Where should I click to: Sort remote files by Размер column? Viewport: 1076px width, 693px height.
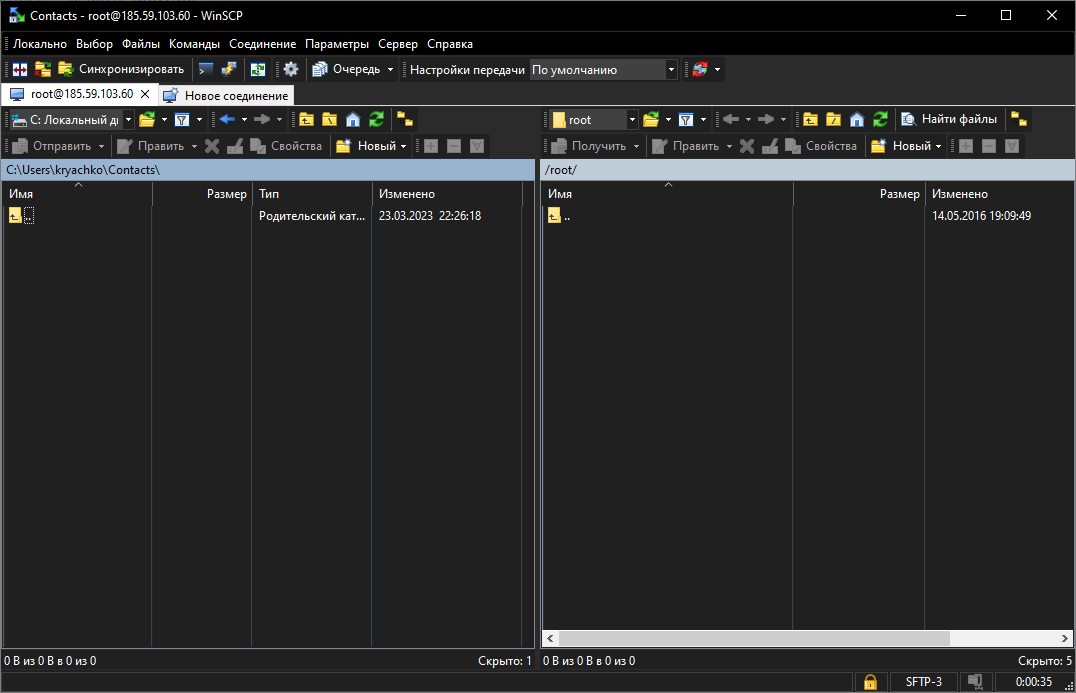coord(859,194)
